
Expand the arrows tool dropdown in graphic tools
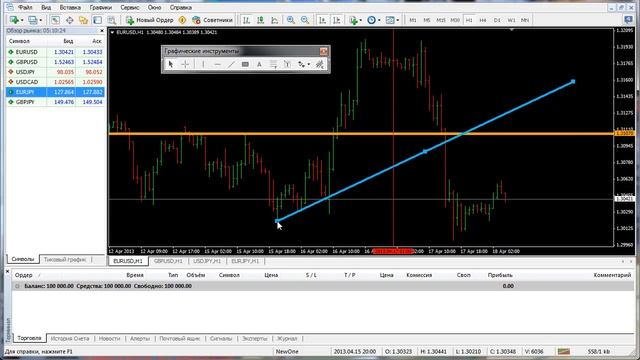click(308, 64)
